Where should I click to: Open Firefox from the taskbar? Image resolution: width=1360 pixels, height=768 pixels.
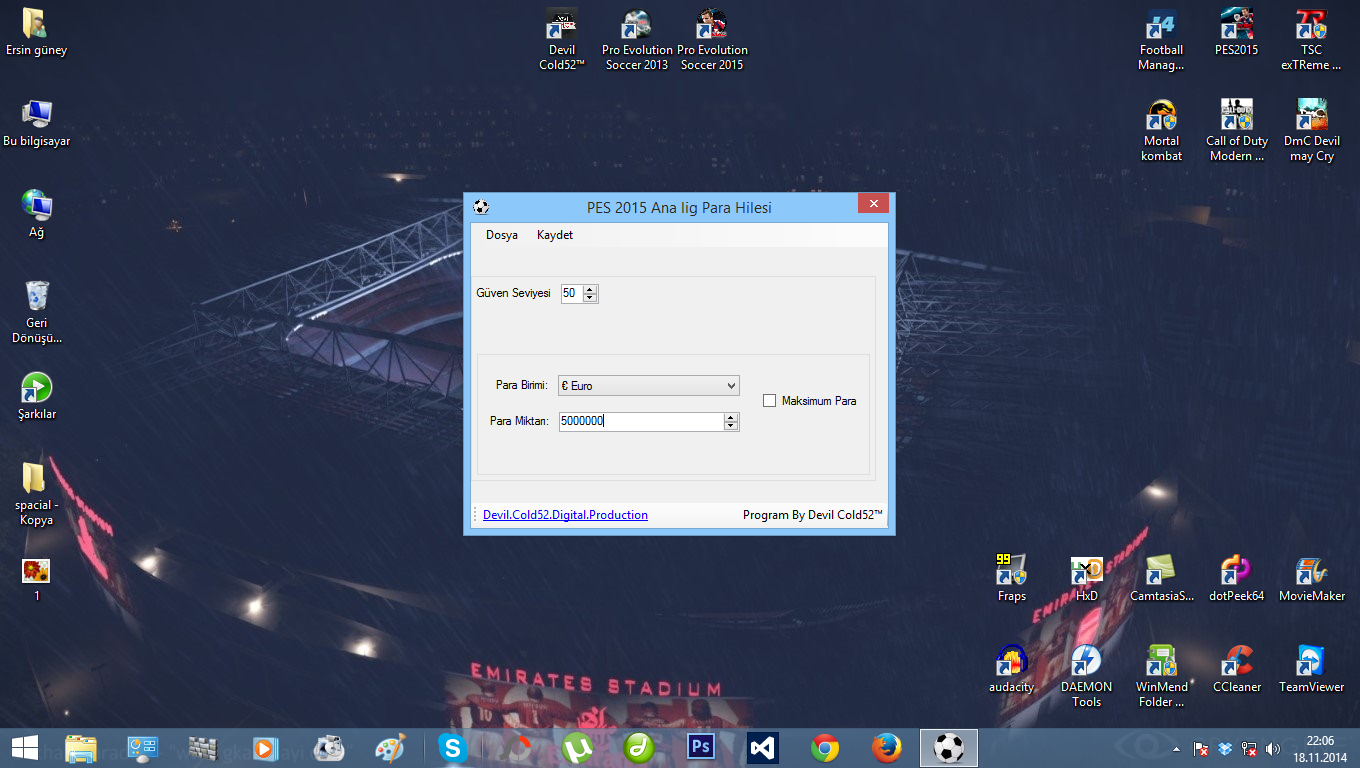(887, 748)
